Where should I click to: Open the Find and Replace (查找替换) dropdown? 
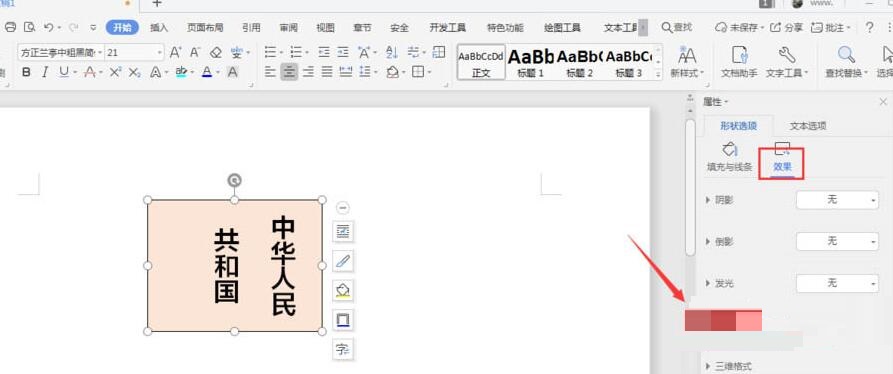coord(847,62)
